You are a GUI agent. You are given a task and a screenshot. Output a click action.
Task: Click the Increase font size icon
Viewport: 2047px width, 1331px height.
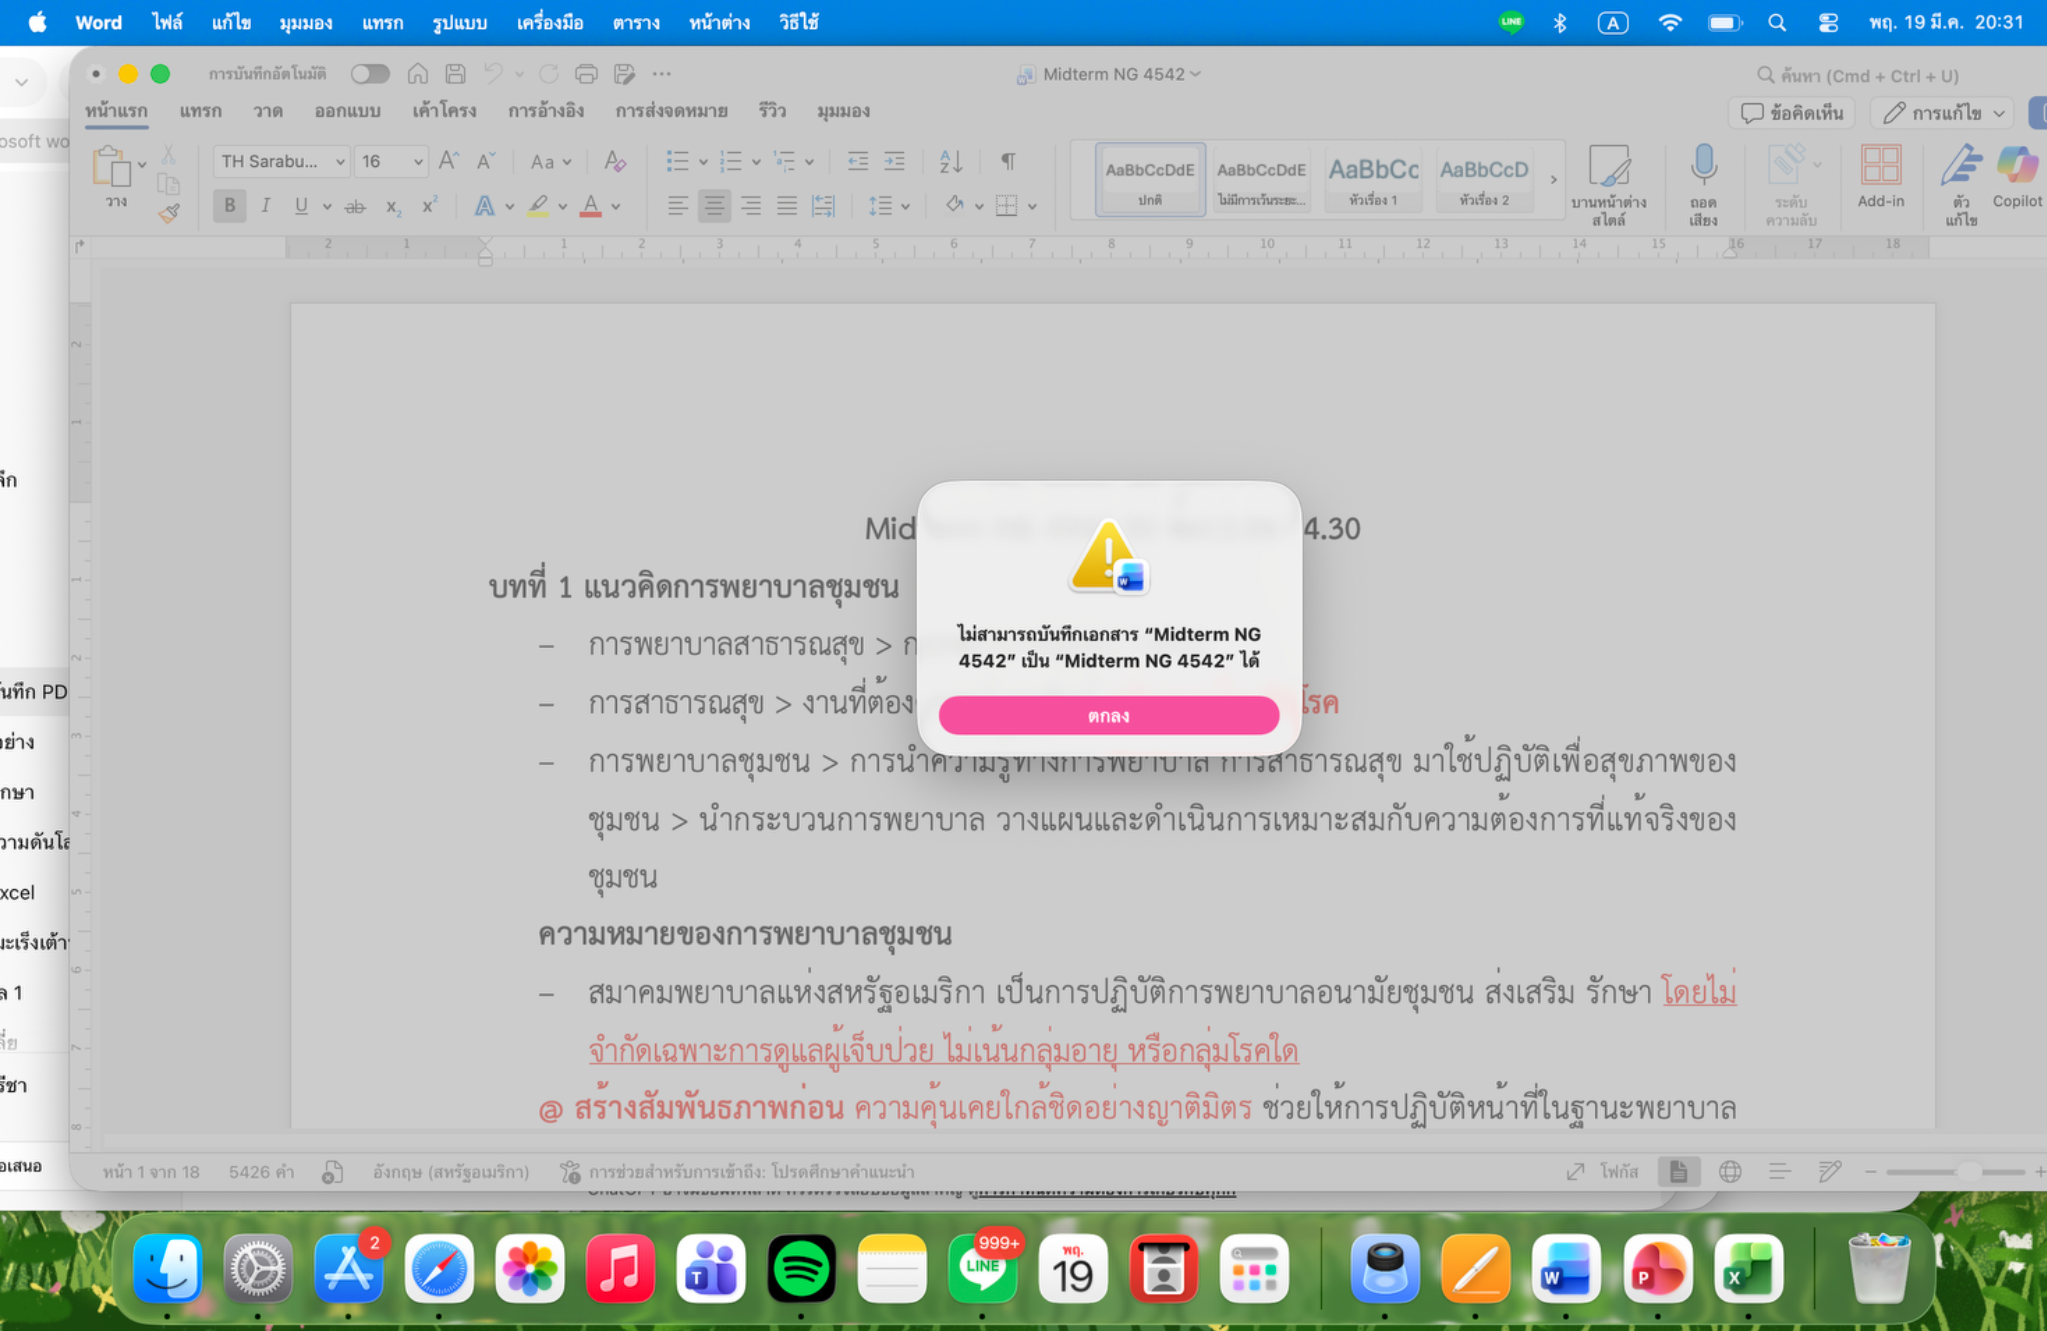point(449,161)
